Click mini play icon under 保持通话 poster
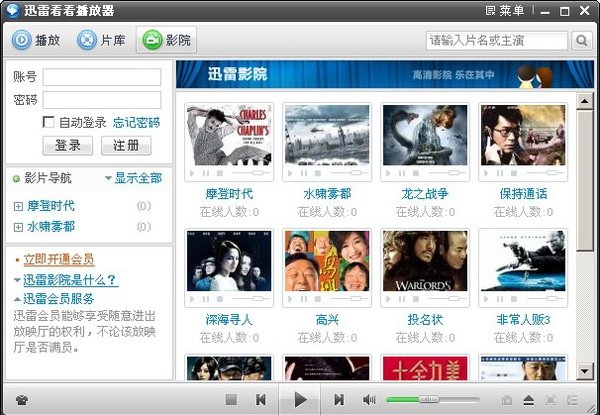Image resolution: width=600 pixels, height=415 pixels. click(486, 173)
